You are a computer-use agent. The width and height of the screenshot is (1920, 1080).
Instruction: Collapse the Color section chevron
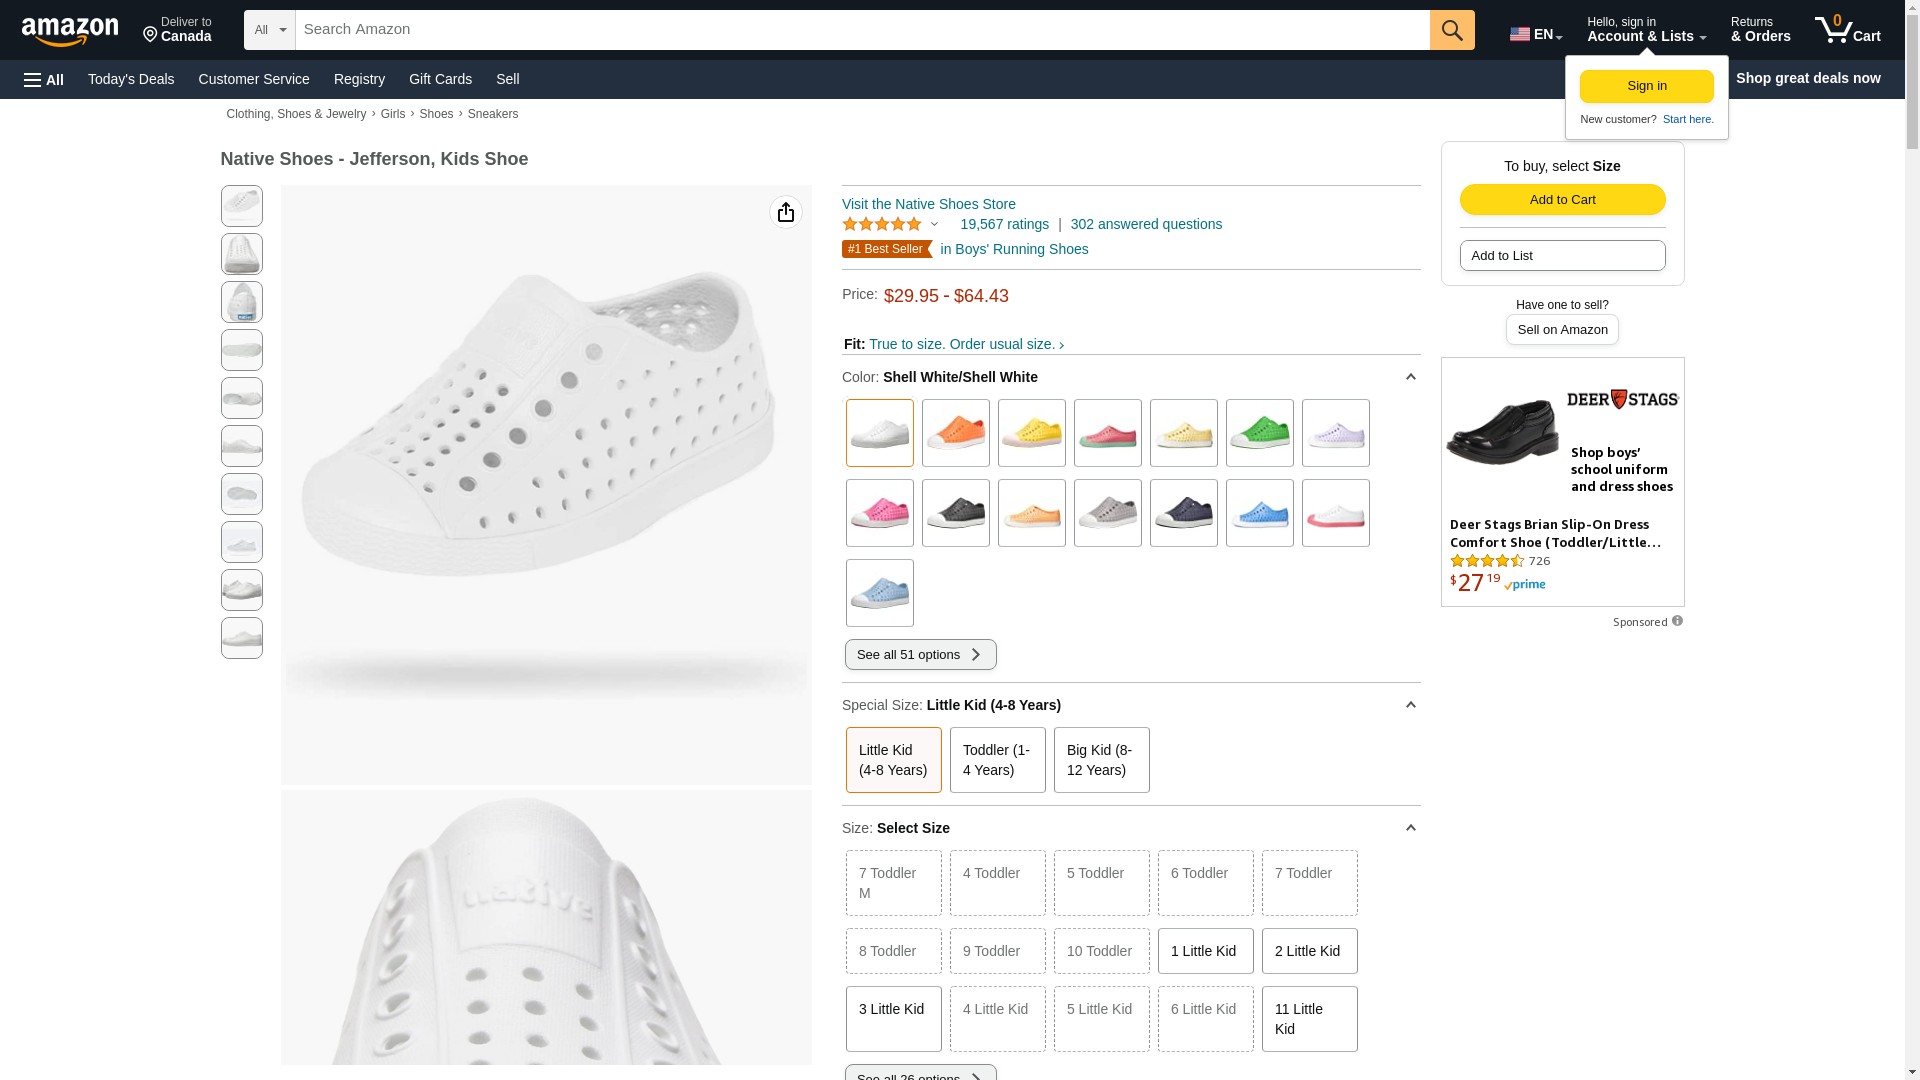1410,377
